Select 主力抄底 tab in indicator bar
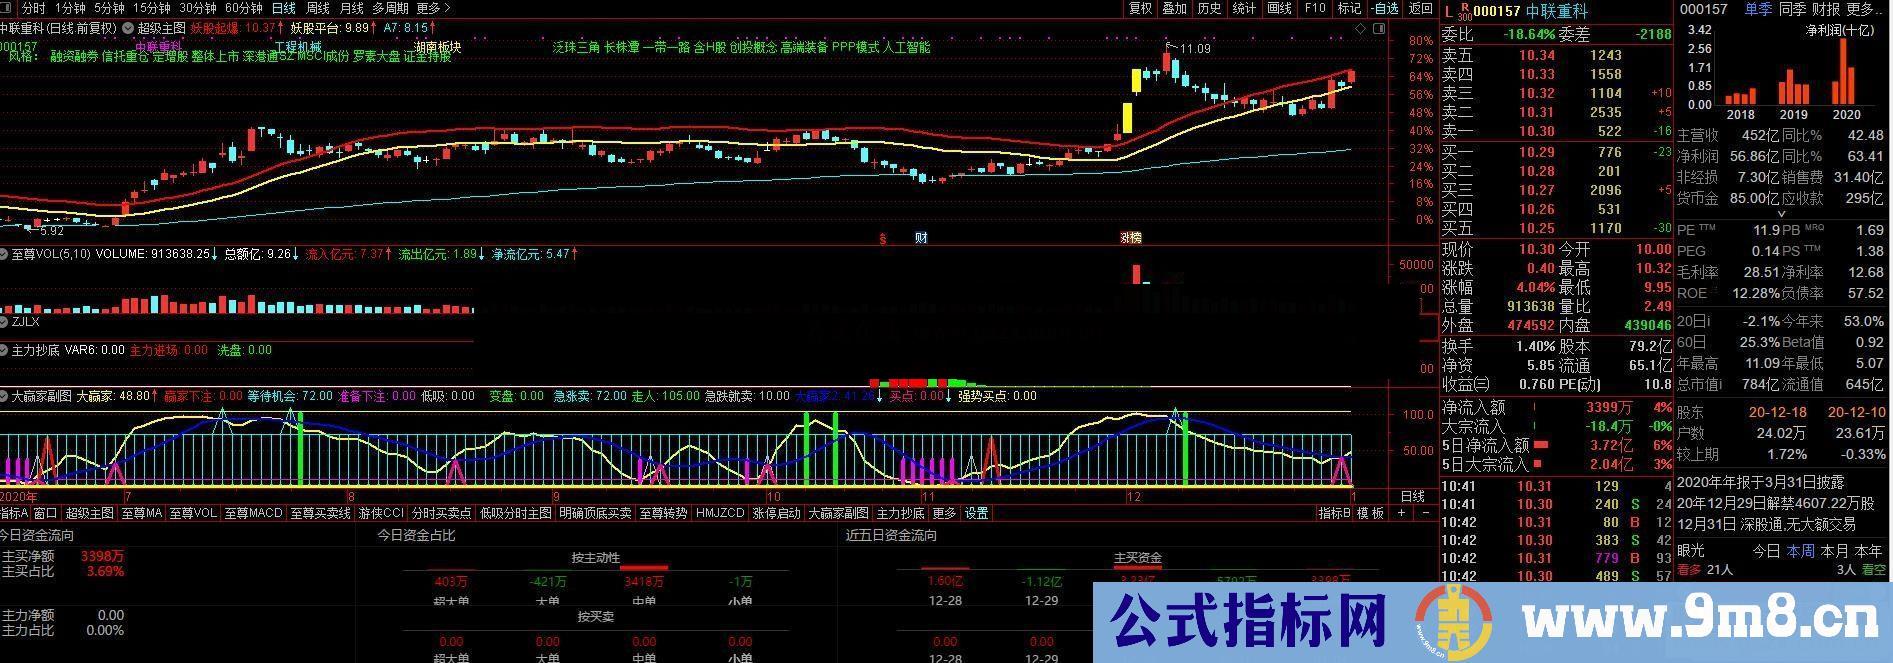1893x663 pixels. [900, 513]
